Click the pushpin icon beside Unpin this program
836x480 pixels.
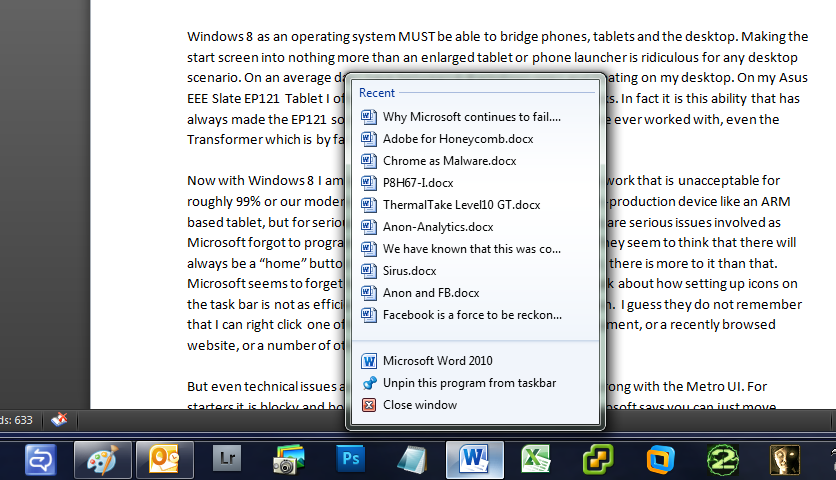click(369, 383)
